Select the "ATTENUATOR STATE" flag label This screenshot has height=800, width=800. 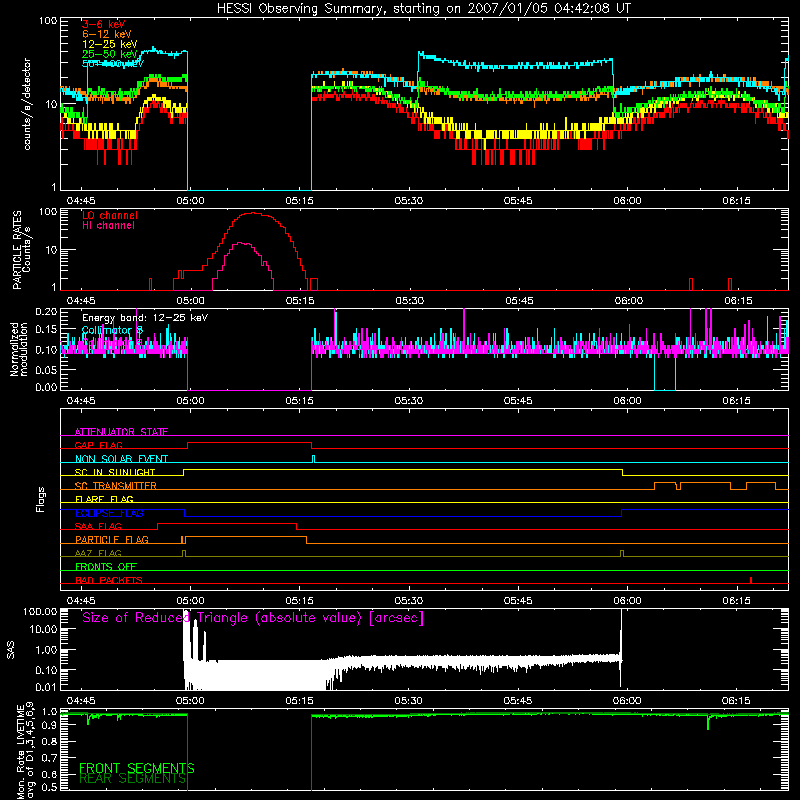121,432
